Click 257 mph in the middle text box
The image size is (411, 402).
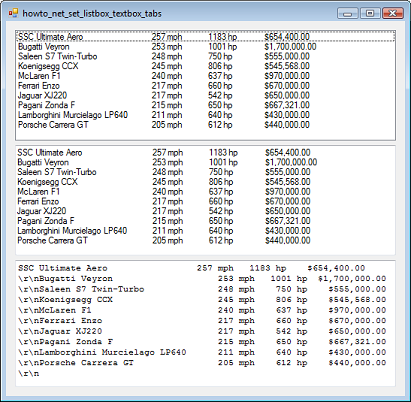click(168, 153)
